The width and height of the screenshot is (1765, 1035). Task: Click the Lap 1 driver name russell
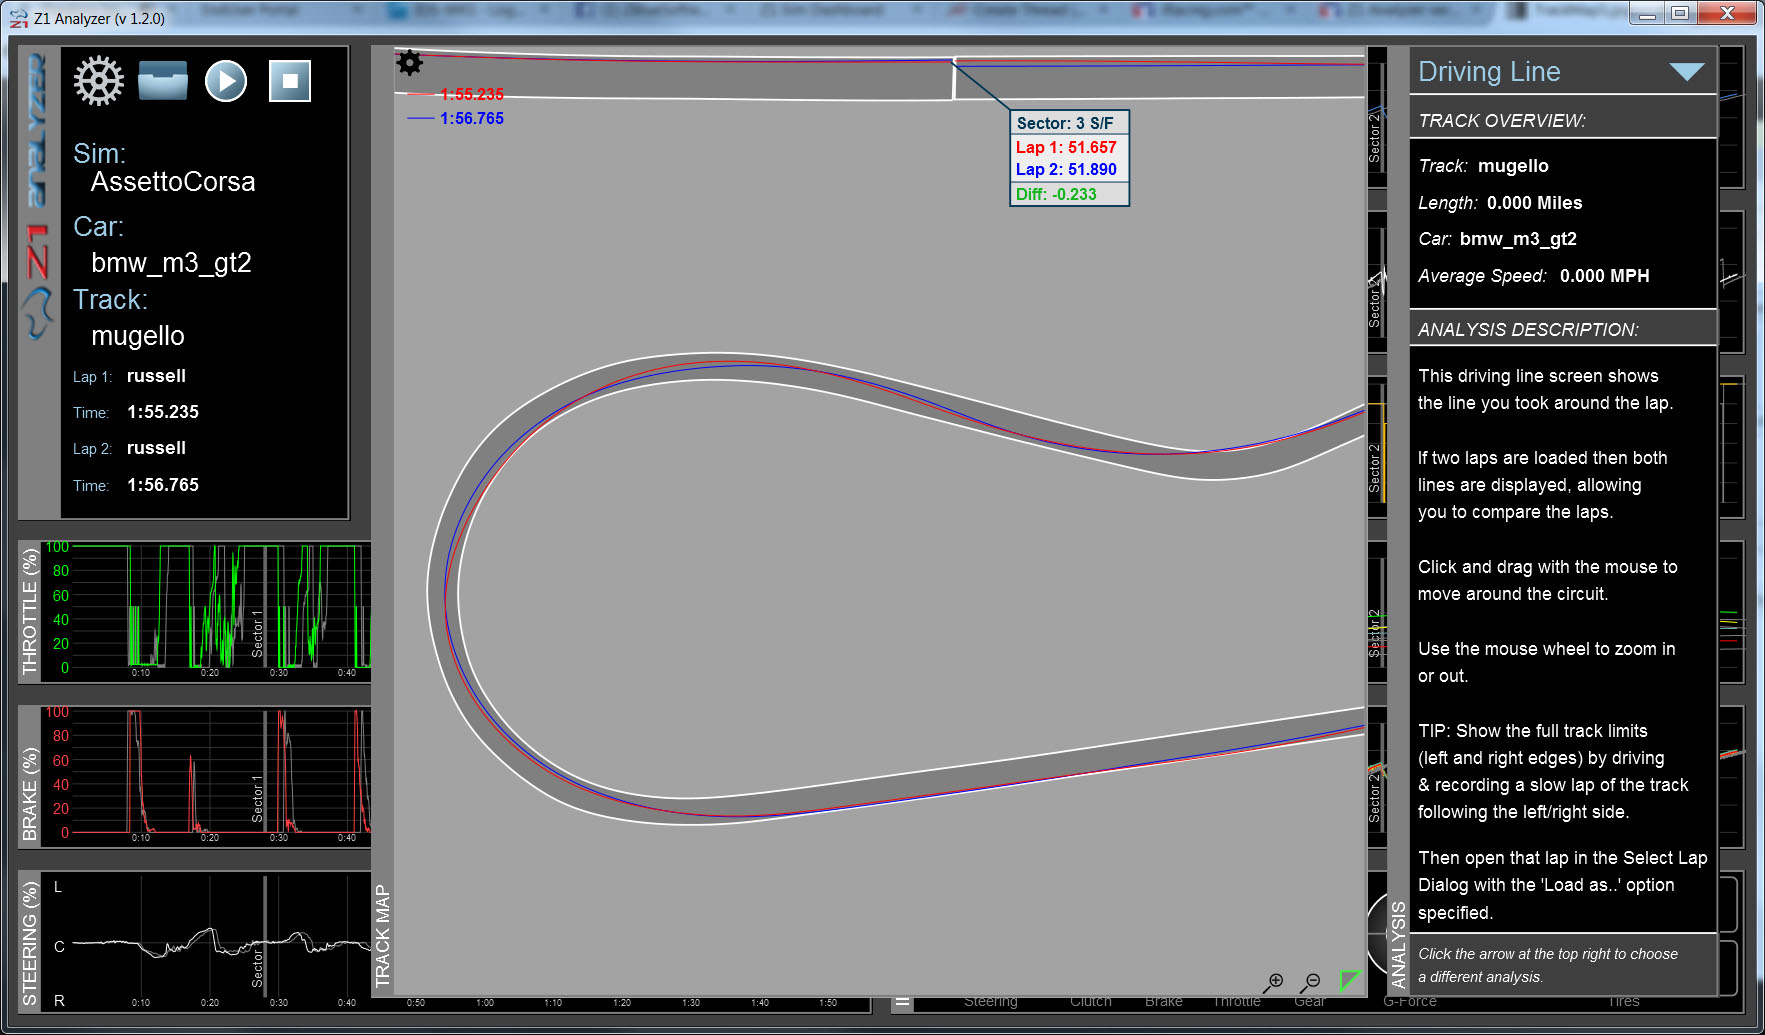point(156,376)
